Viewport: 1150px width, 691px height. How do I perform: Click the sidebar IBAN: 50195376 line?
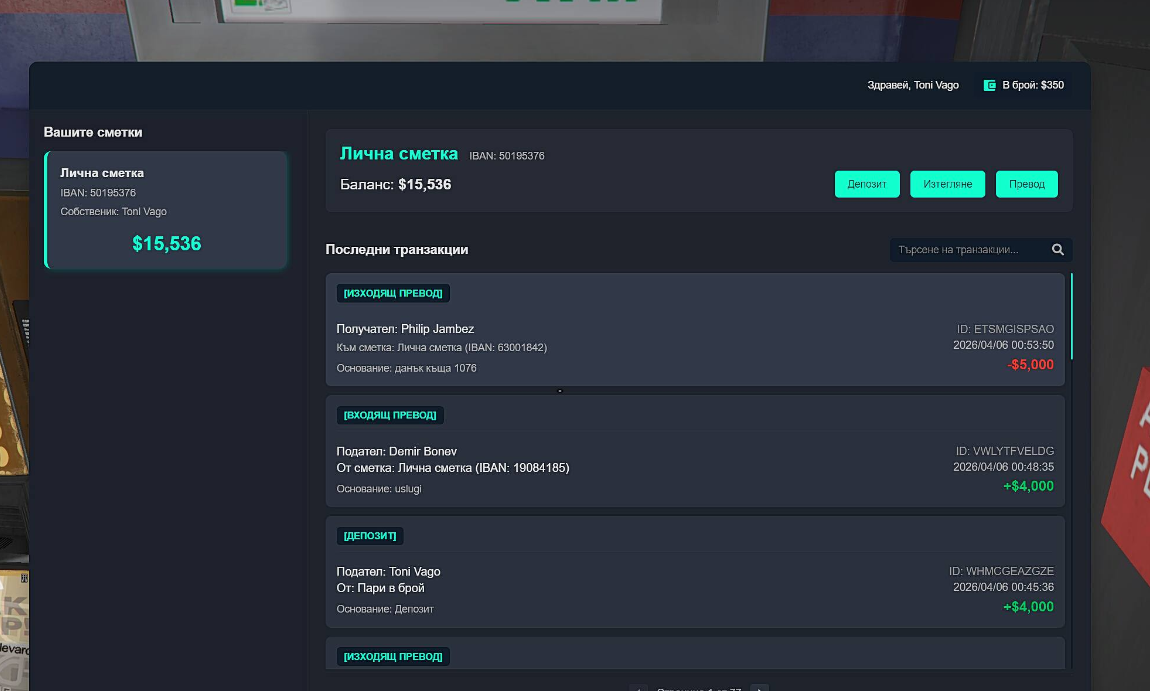pos(98,193)
